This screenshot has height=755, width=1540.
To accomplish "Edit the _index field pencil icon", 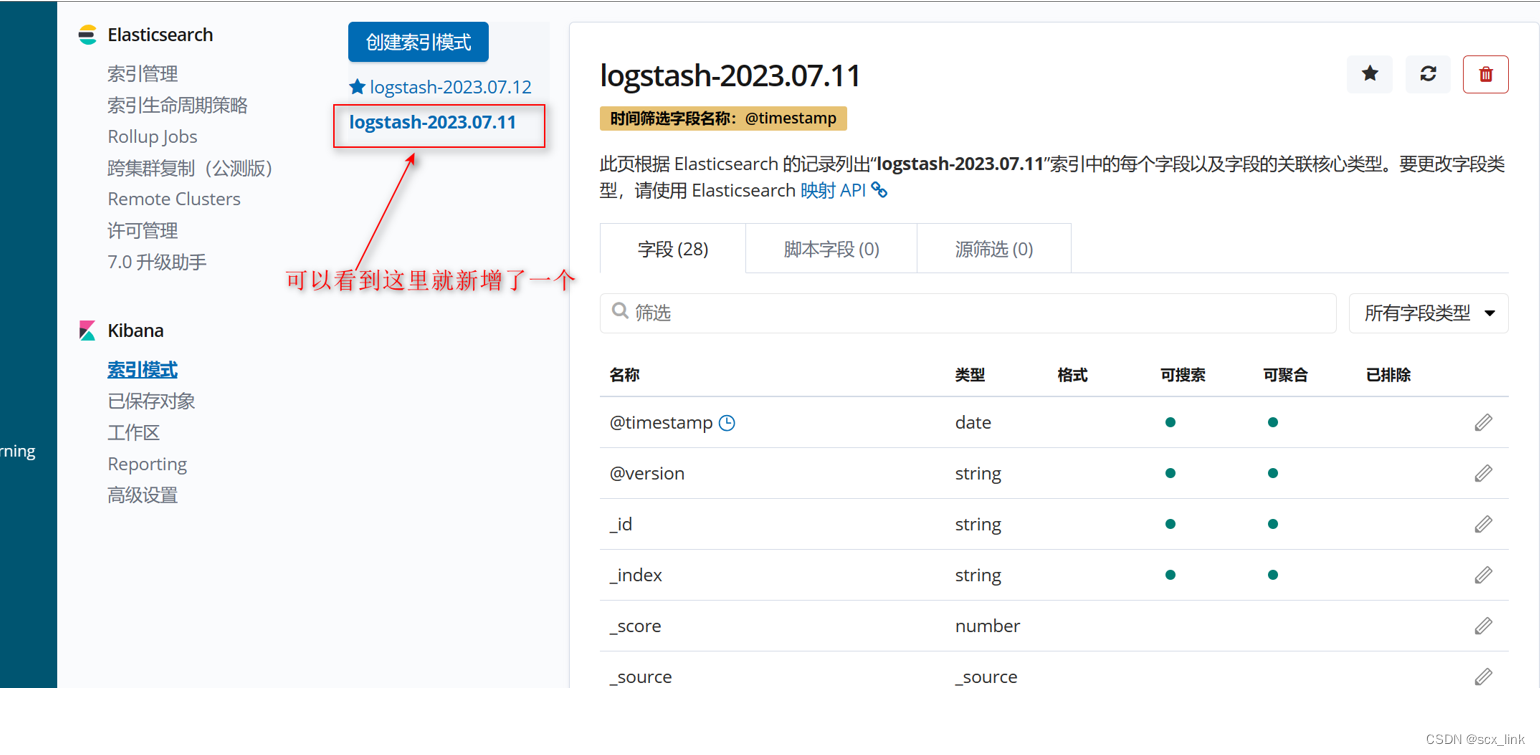I will [x=1483, y=575].
